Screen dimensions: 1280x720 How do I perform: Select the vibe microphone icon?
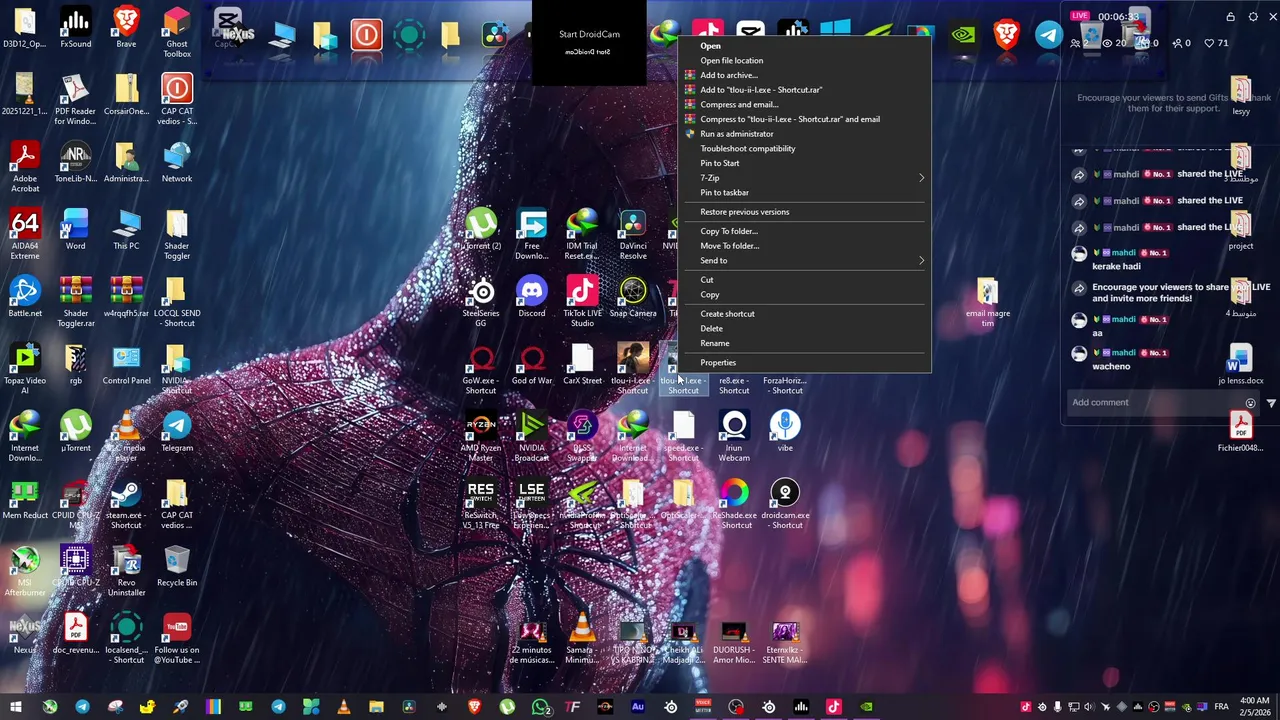[x=785, y=430]
